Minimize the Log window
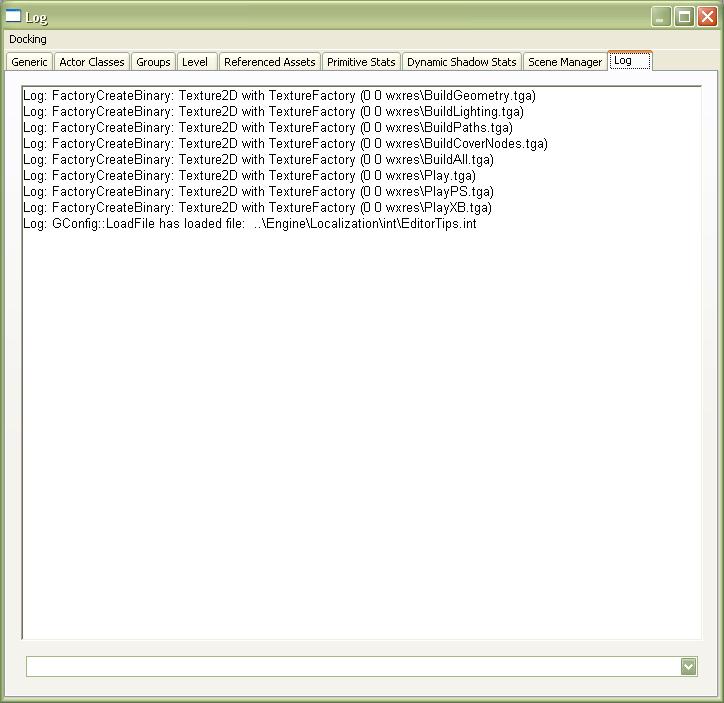This screenshot has height=703, width=724. 661,17
